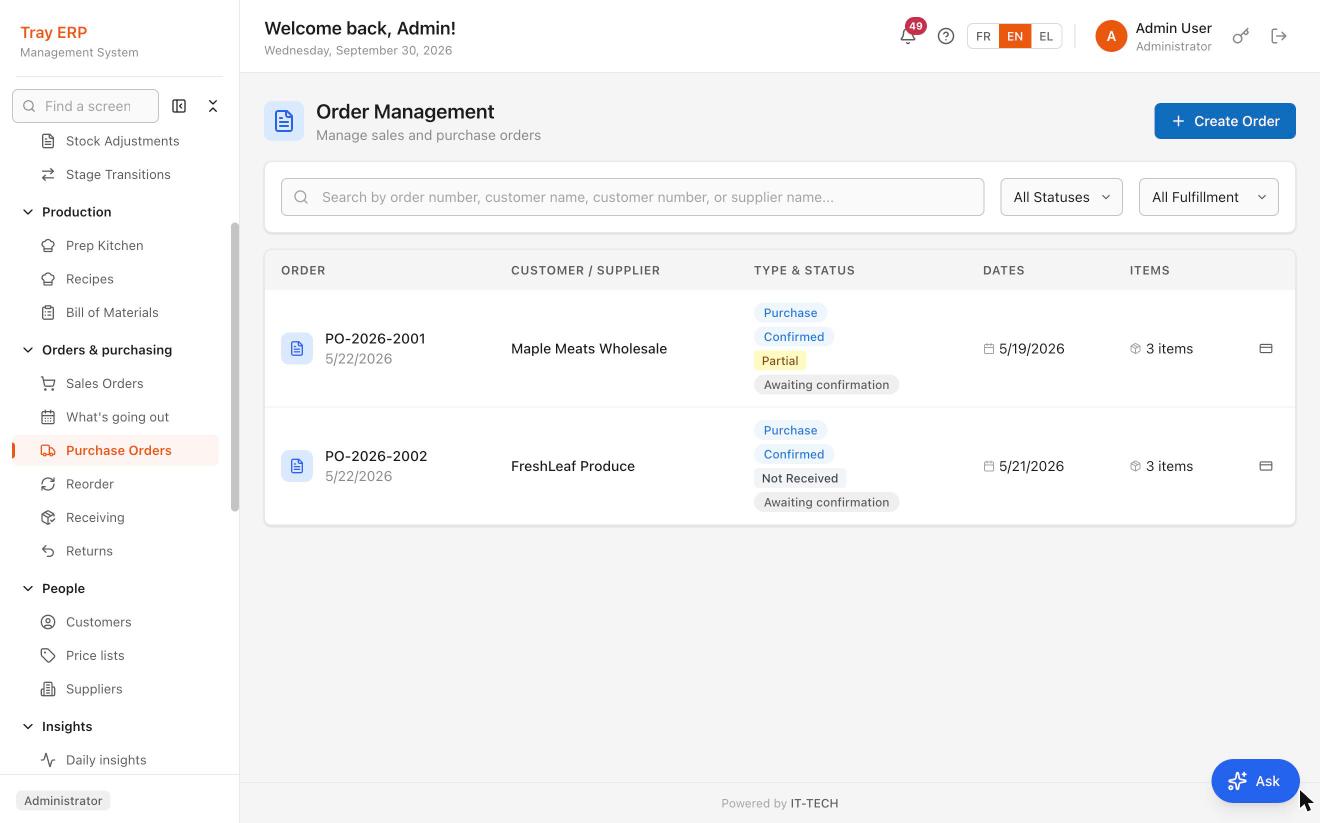Toggle the sidebar panel icon
1320x823 pixels.
click(x=179, y=106)
